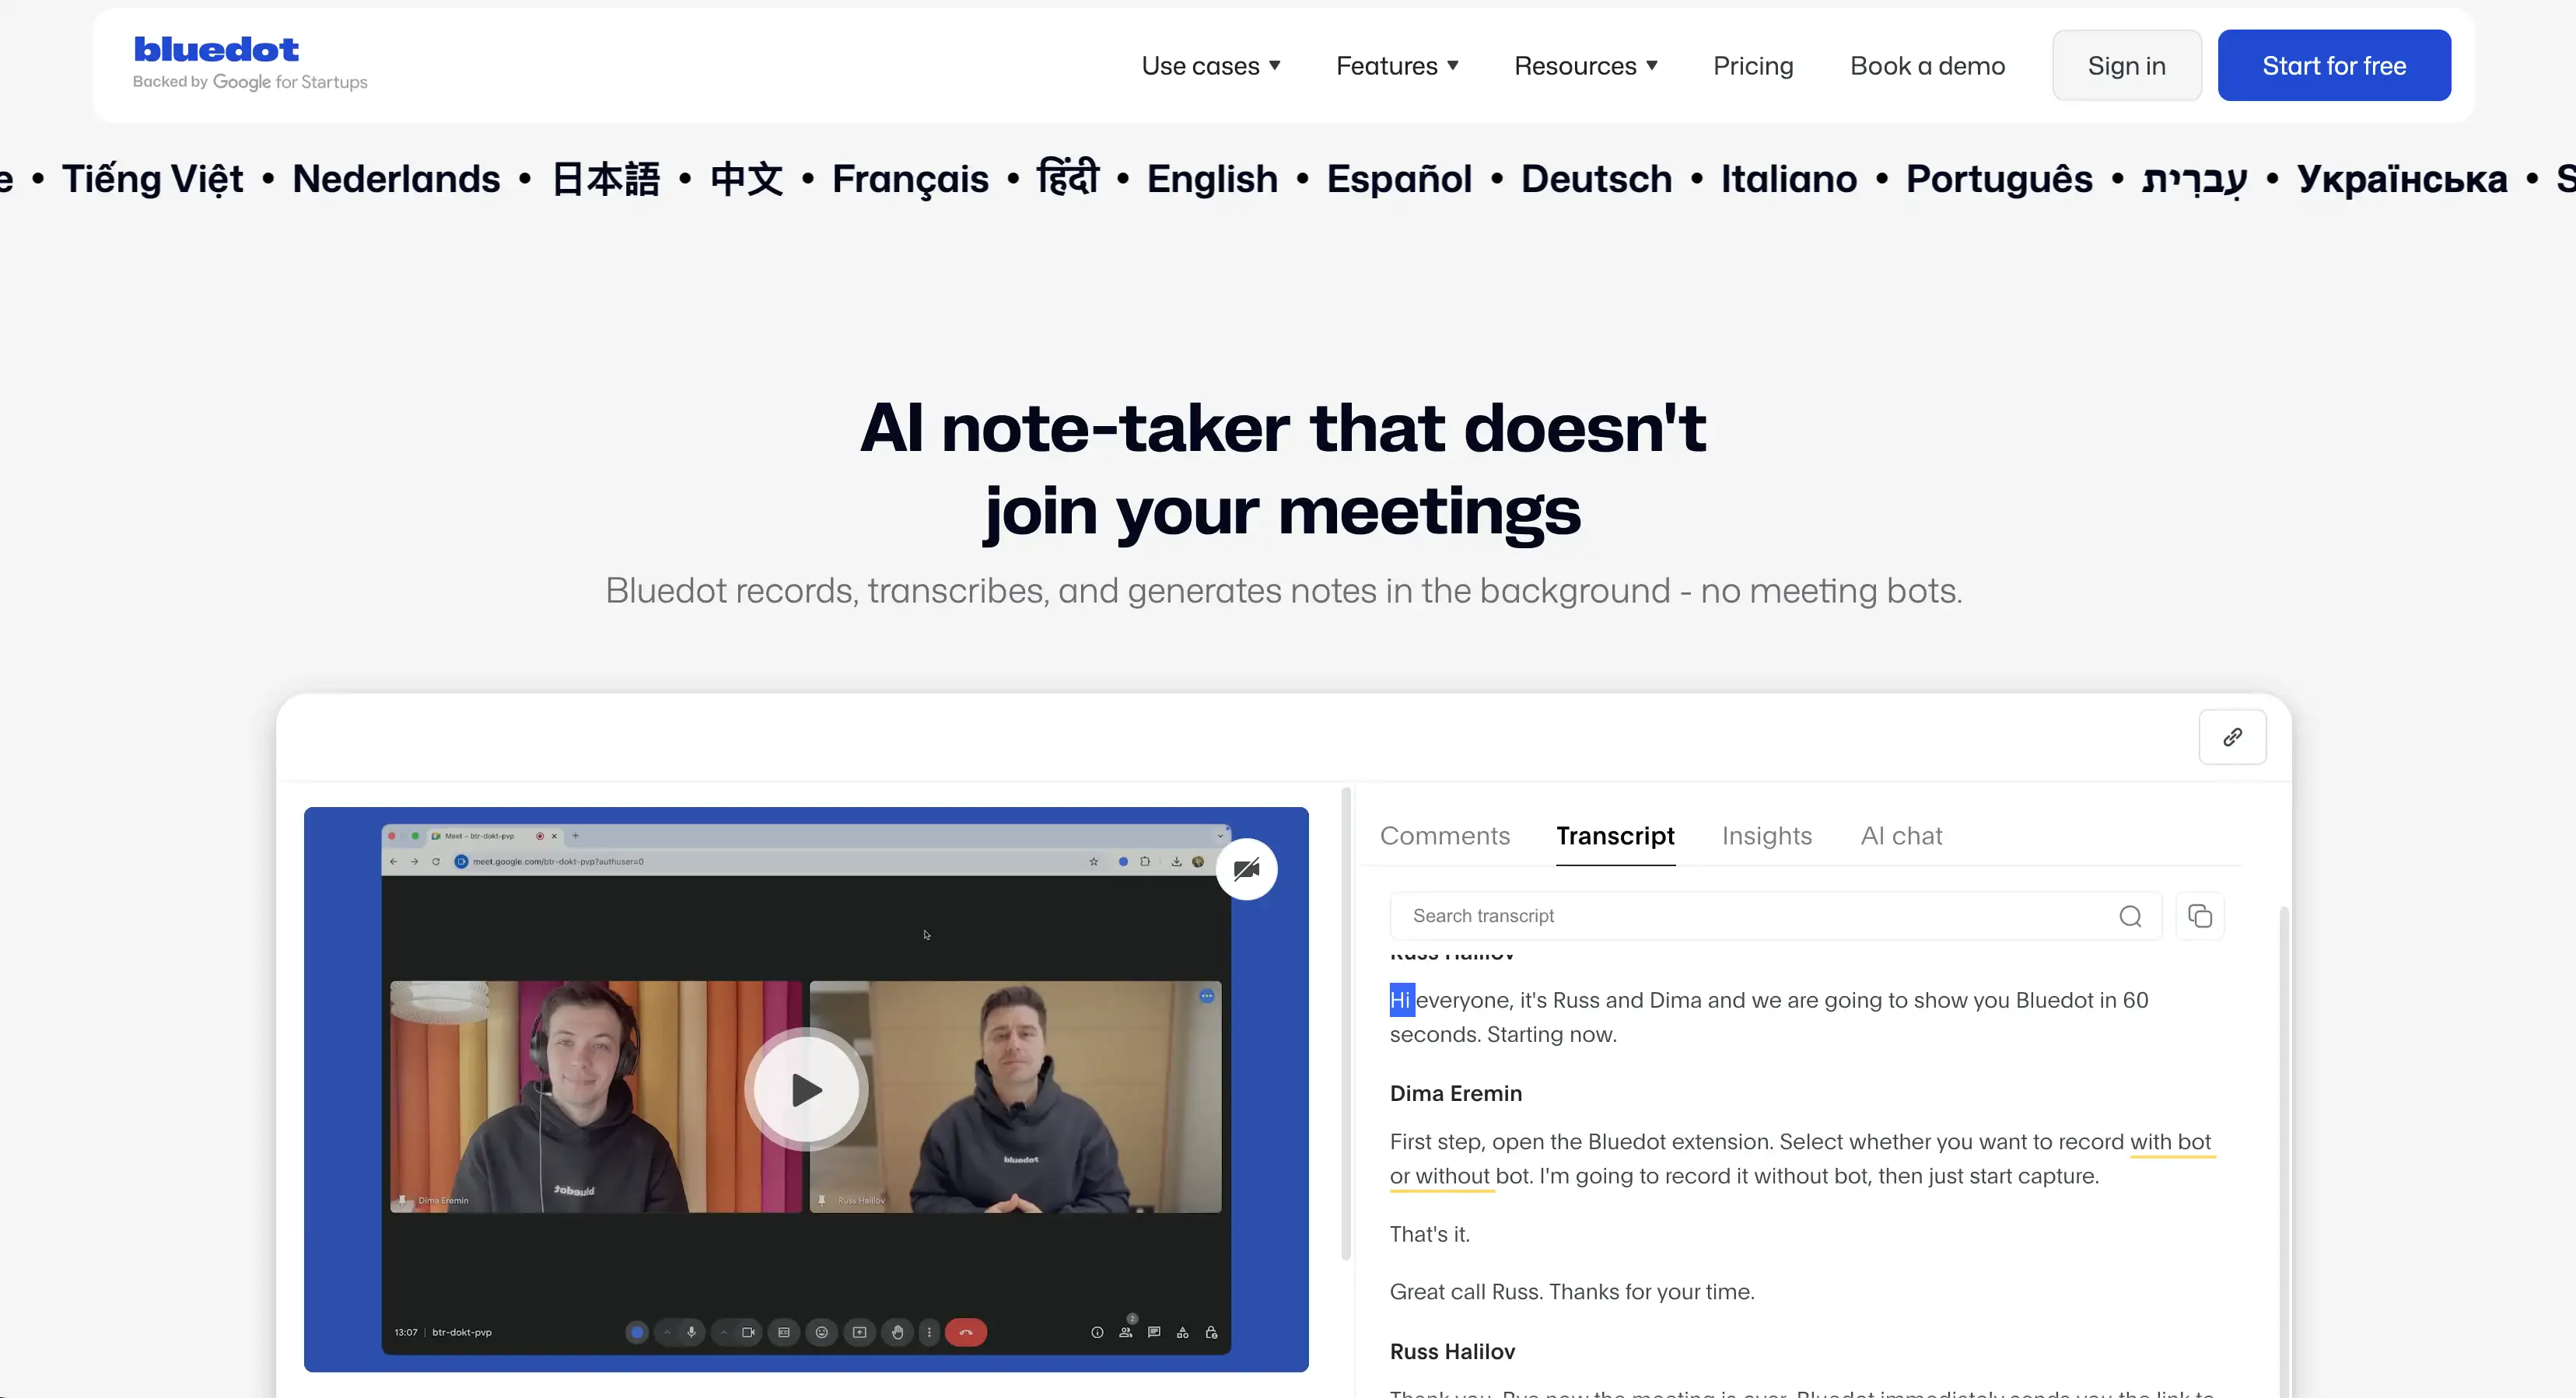Viewport: 2576px width, 1398px height.
Task: Click the camera-off icon on video
Action: [1246, 869]
